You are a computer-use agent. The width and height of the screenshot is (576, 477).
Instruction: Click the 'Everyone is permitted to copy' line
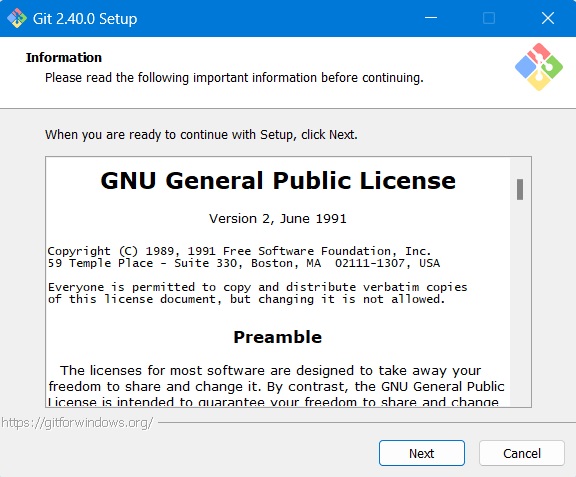click(x=258, y=287)
